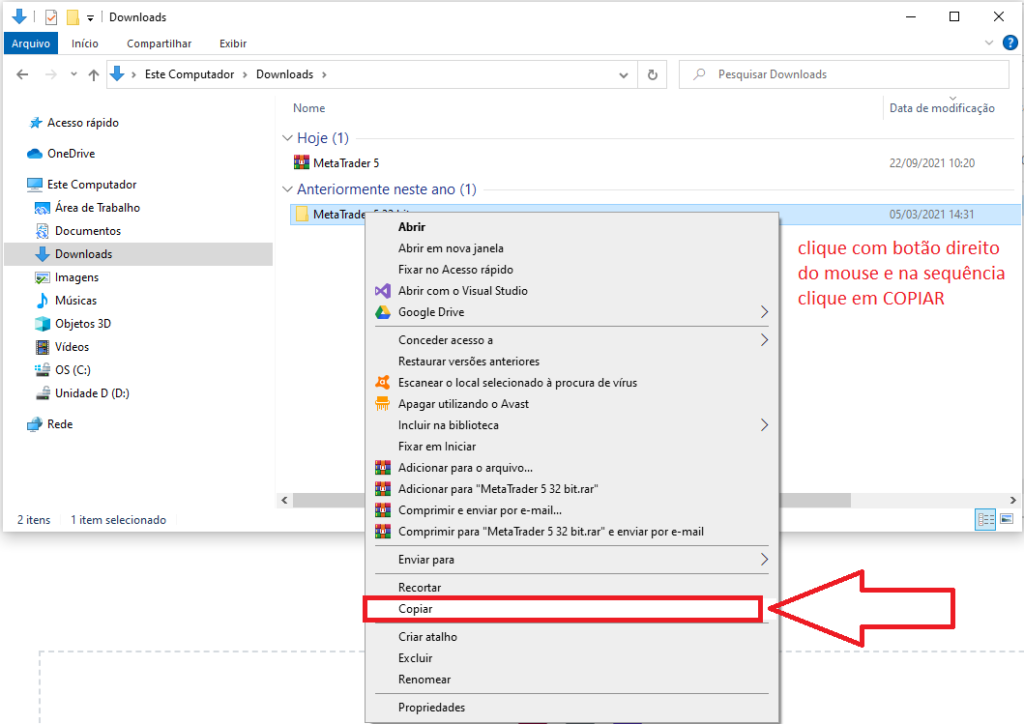Select Propriedades in the context menu
The width and height of the screenshot is (1024, 724).
[x=431, y=707]
